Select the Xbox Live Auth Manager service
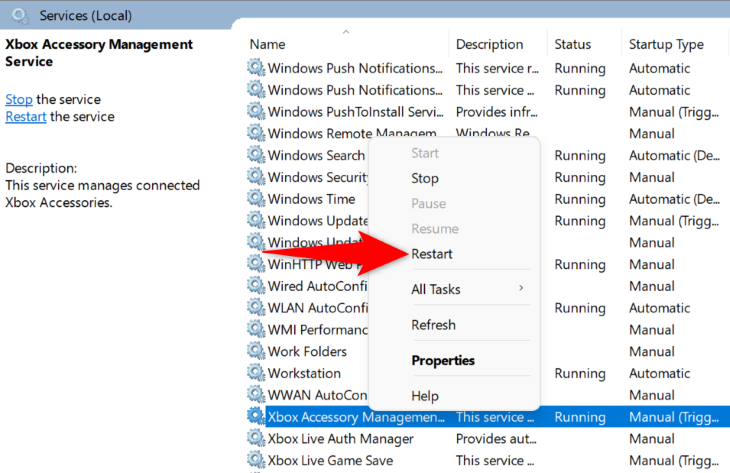The width and height of the screenshot is (730, 473). (340, 439)
